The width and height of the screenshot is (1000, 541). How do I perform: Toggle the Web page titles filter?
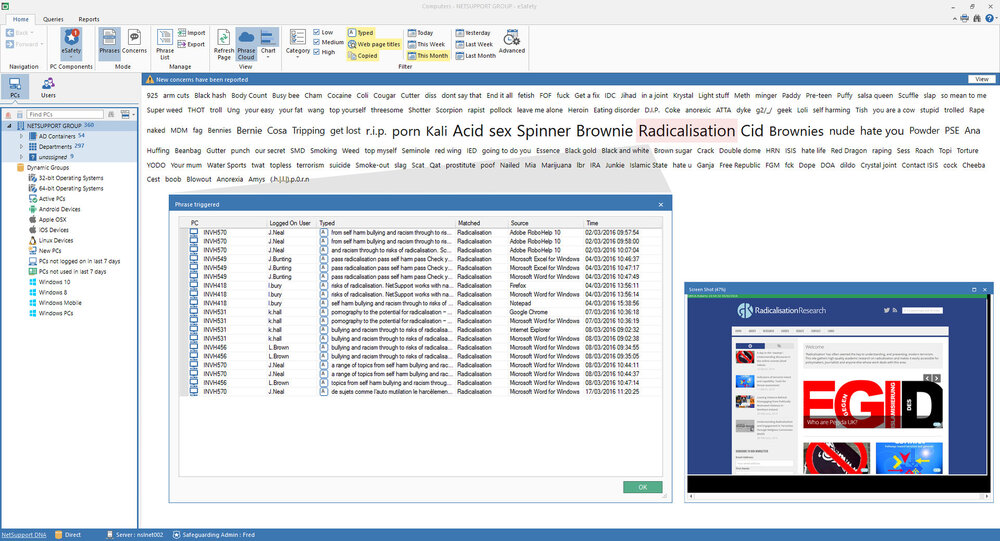[374, 44]
